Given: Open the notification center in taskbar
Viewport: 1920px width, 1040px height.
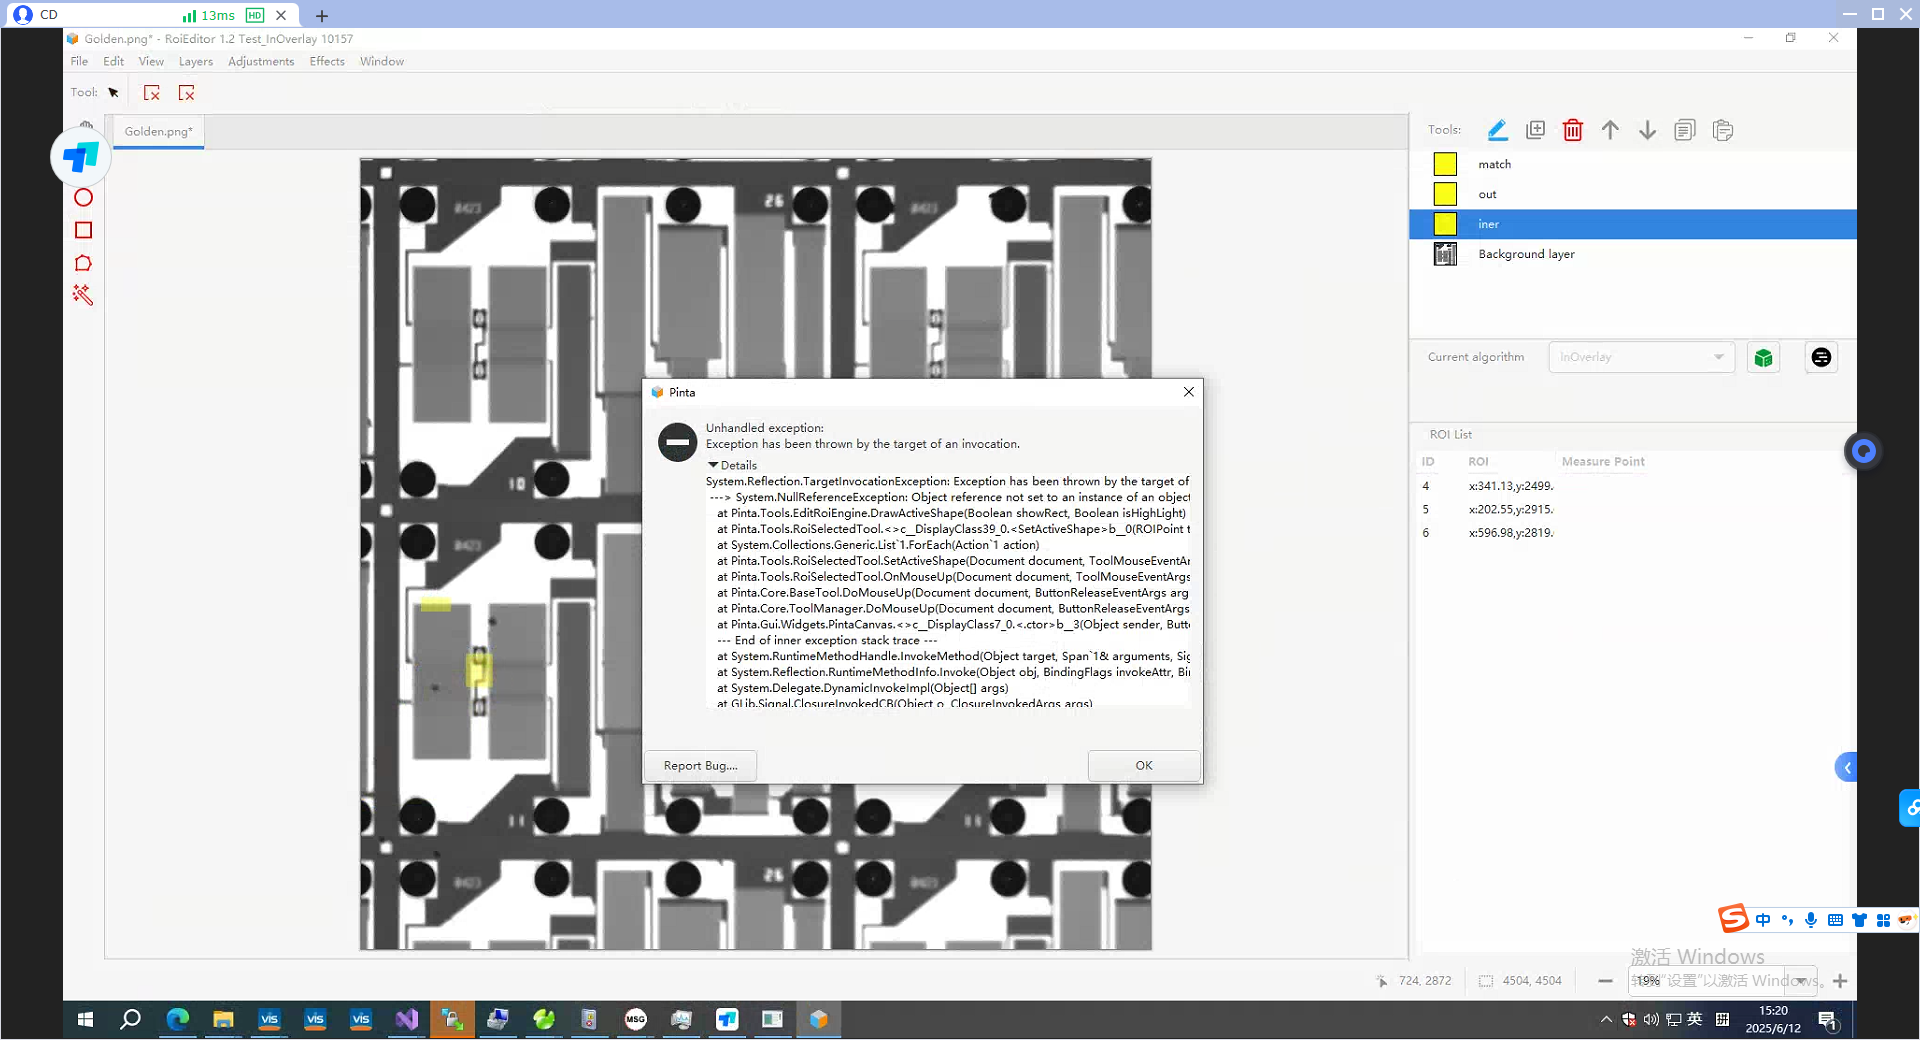Looking at the screenshot, I should point(1827,1020).
